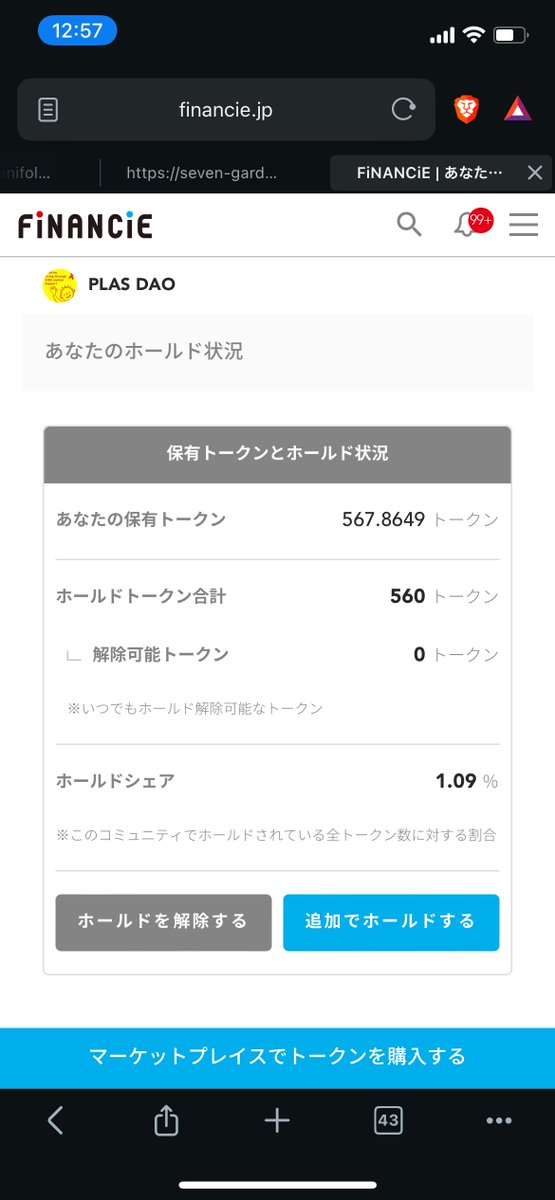555x1200 pixels.
Task: Reload the financie.jp page
Action: 403,109
